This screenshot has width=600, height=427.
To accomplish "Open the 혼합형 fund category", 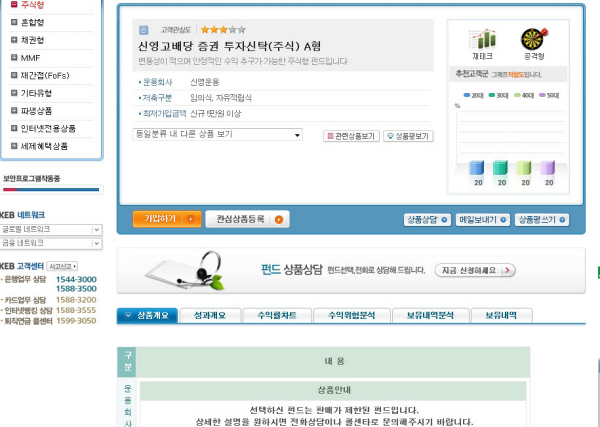I will point(33,22).
